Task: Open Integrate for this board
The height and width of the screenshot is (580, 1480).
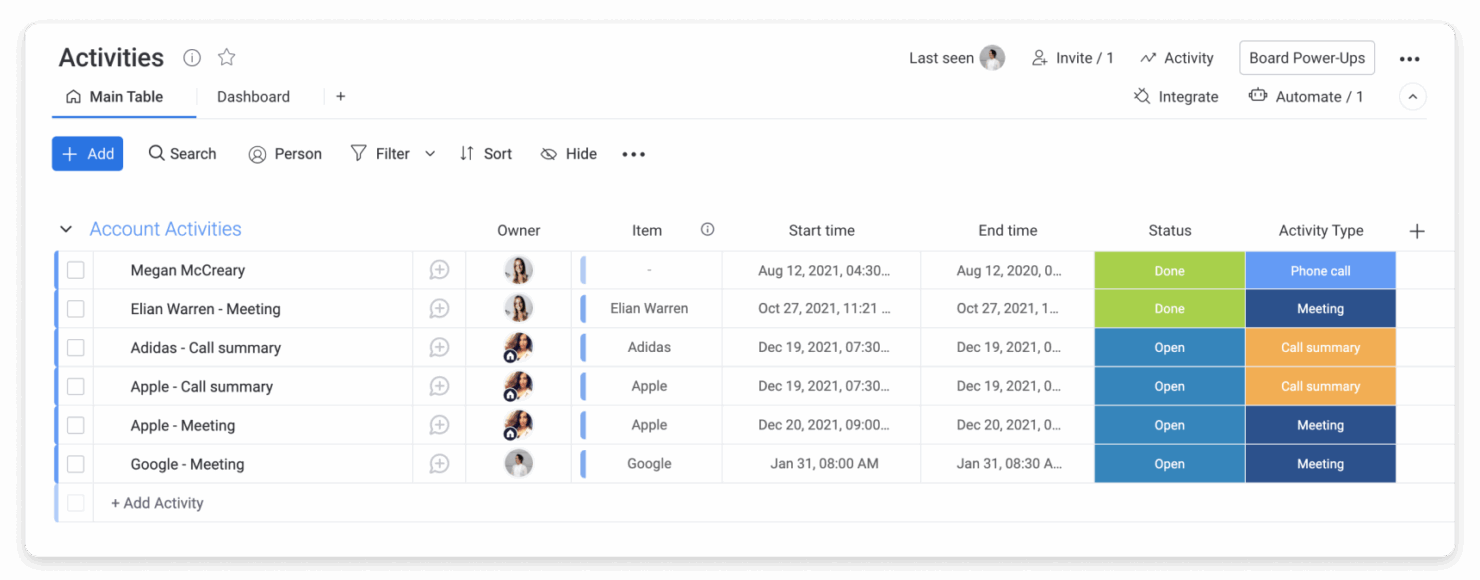Action: (x=1176, y=96)
